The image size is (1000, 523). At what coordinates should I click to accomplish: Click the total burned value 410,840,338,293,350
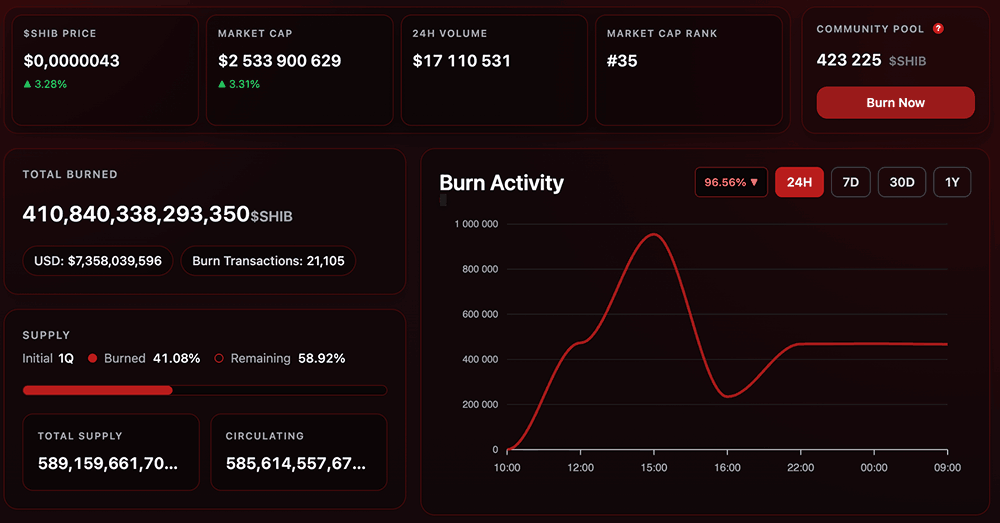136,214
